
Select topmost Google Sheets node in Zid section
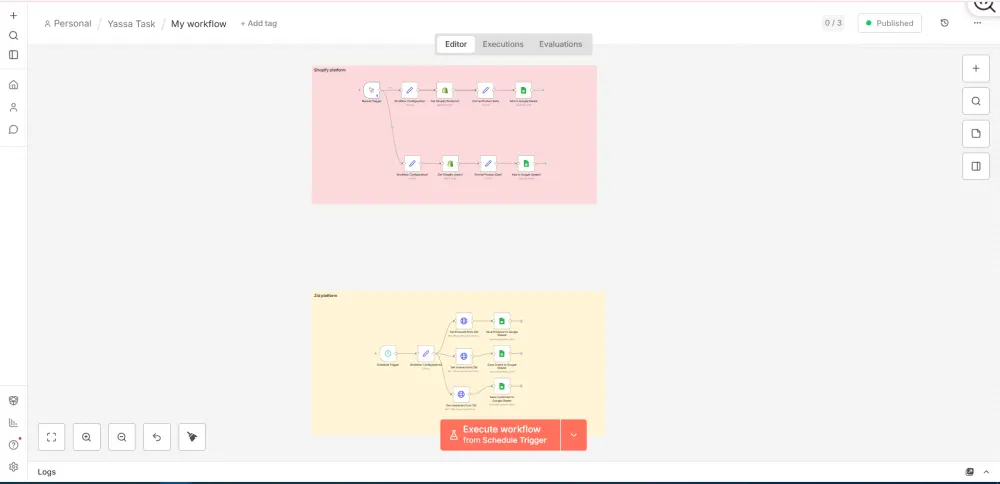502,321
